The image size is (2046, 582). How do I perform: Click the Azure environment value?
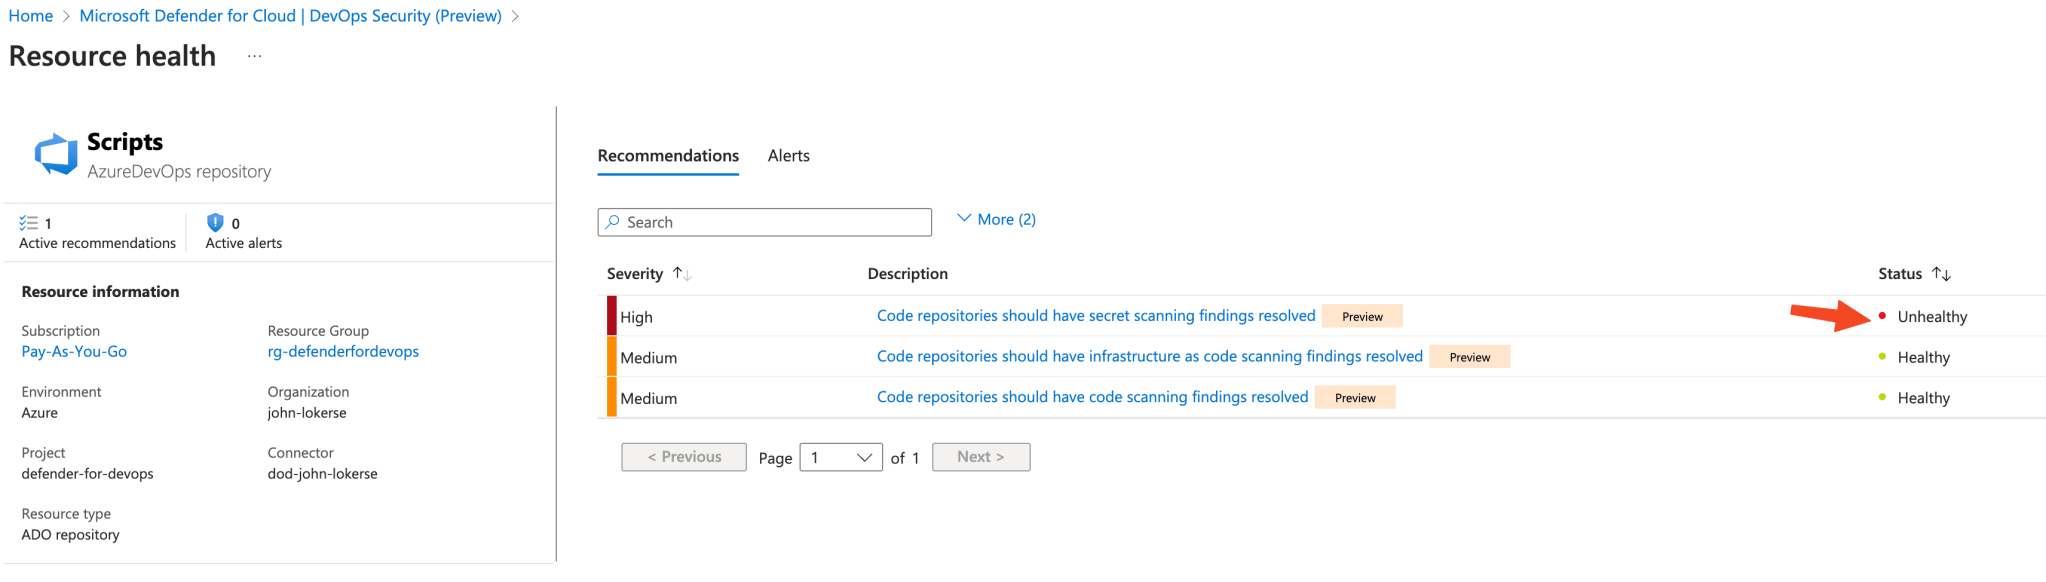click(39, 413)
